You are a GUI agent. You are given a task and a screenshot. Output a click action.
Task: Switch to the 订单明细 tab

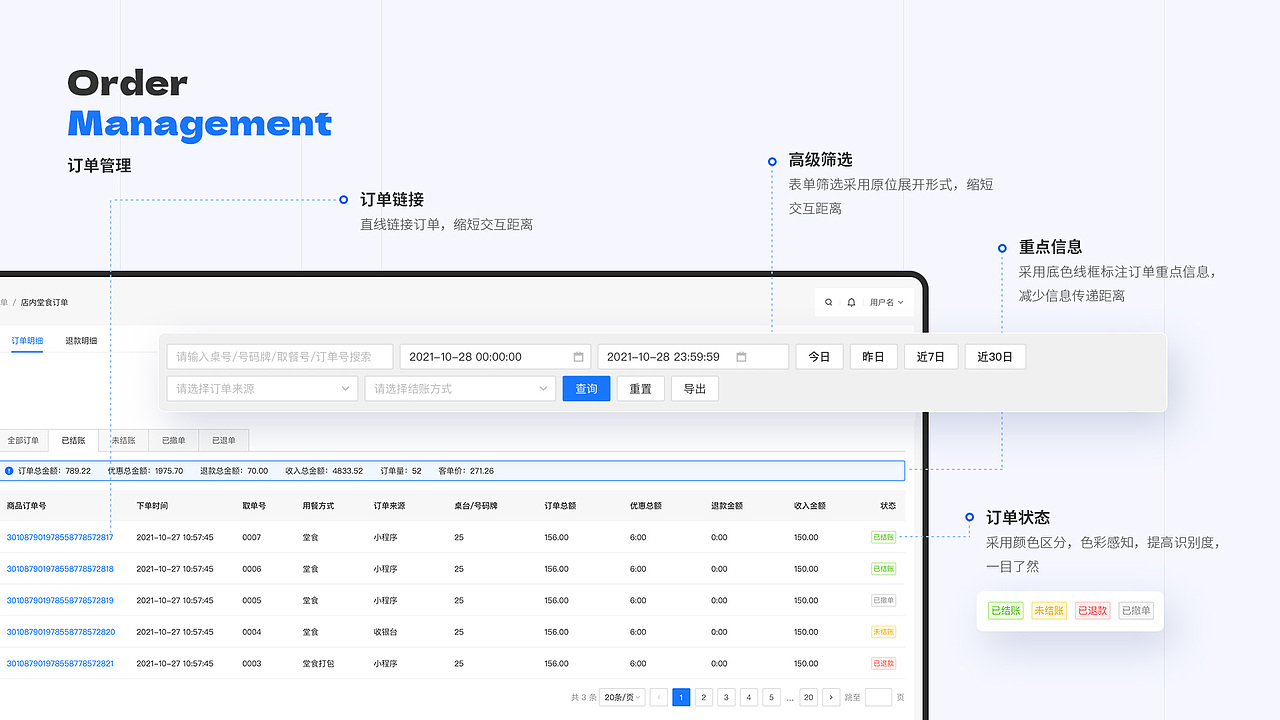click(27, 341)
